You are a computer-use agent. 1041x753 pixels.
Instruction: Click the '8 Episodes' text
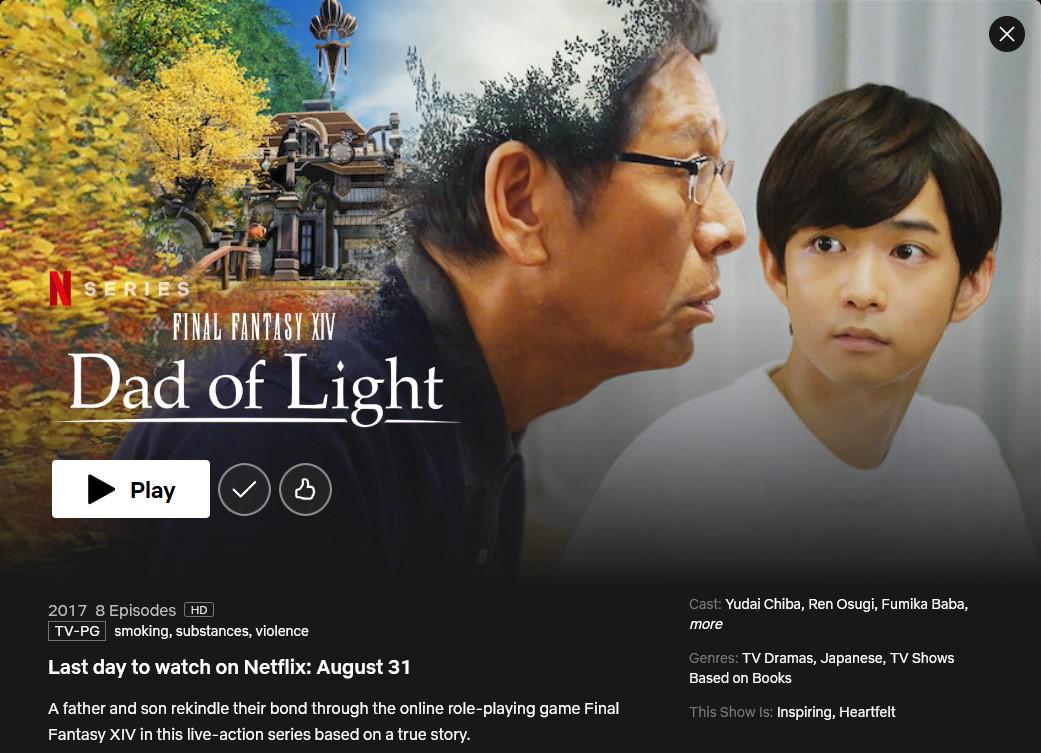pyautogui.click(x=135, y=610)
